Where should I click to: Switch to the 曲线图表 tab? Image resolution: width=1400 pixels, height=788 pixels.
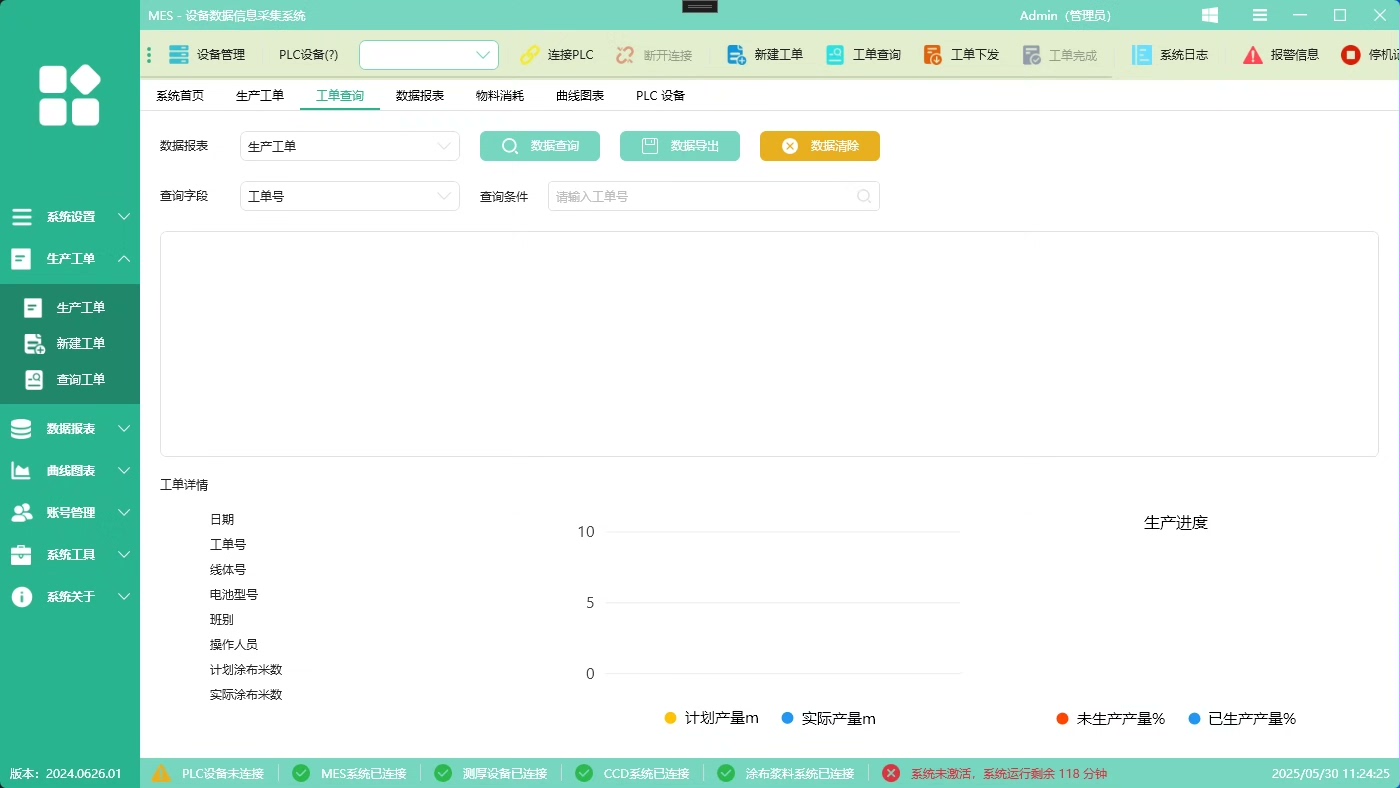click(x=580, y=96)
